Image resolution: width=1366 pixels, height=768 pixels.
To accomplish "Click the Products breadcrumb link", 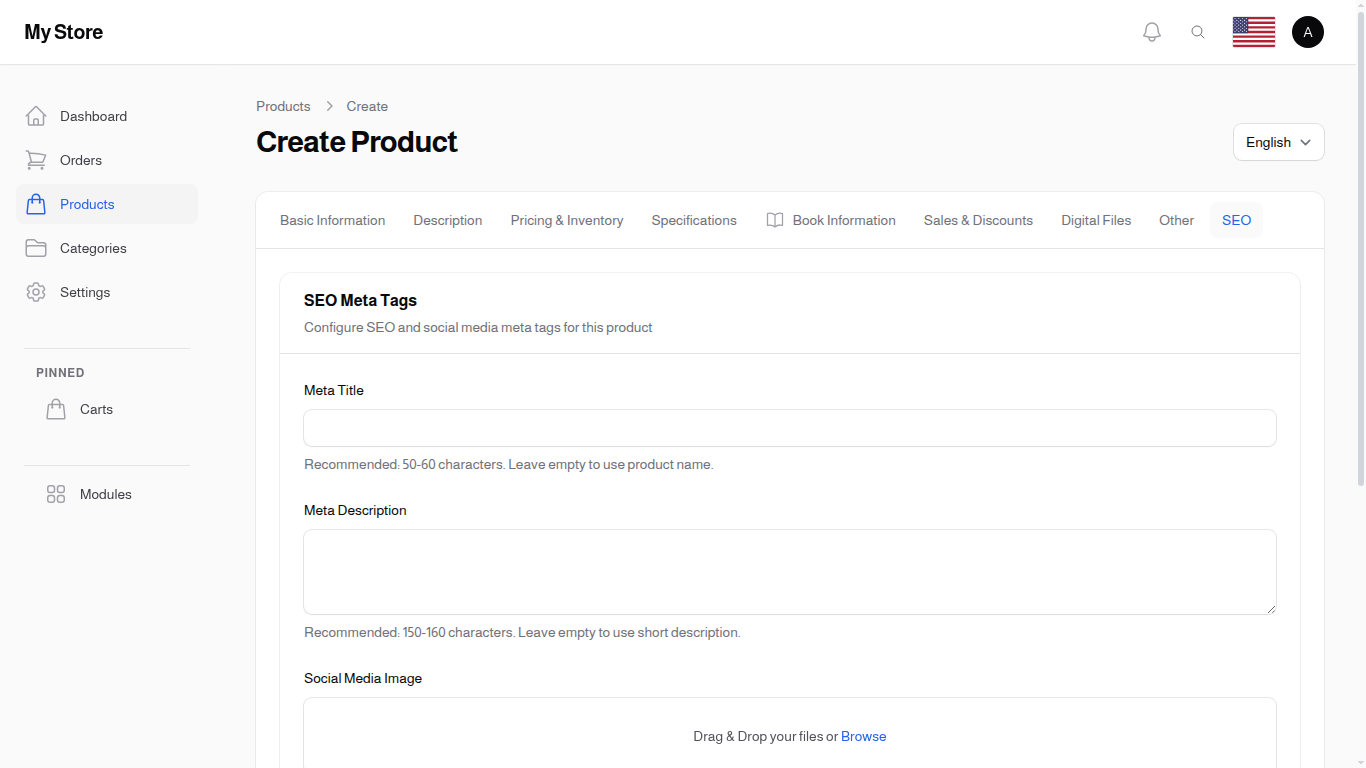I will point(283,106).
